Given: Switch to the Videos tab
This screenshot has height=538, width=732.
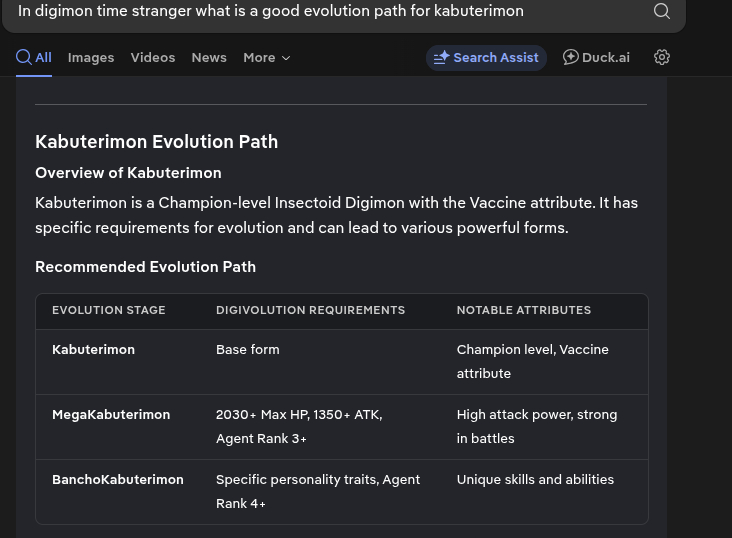Looking at the screenshot, I should tap(153, 57).
